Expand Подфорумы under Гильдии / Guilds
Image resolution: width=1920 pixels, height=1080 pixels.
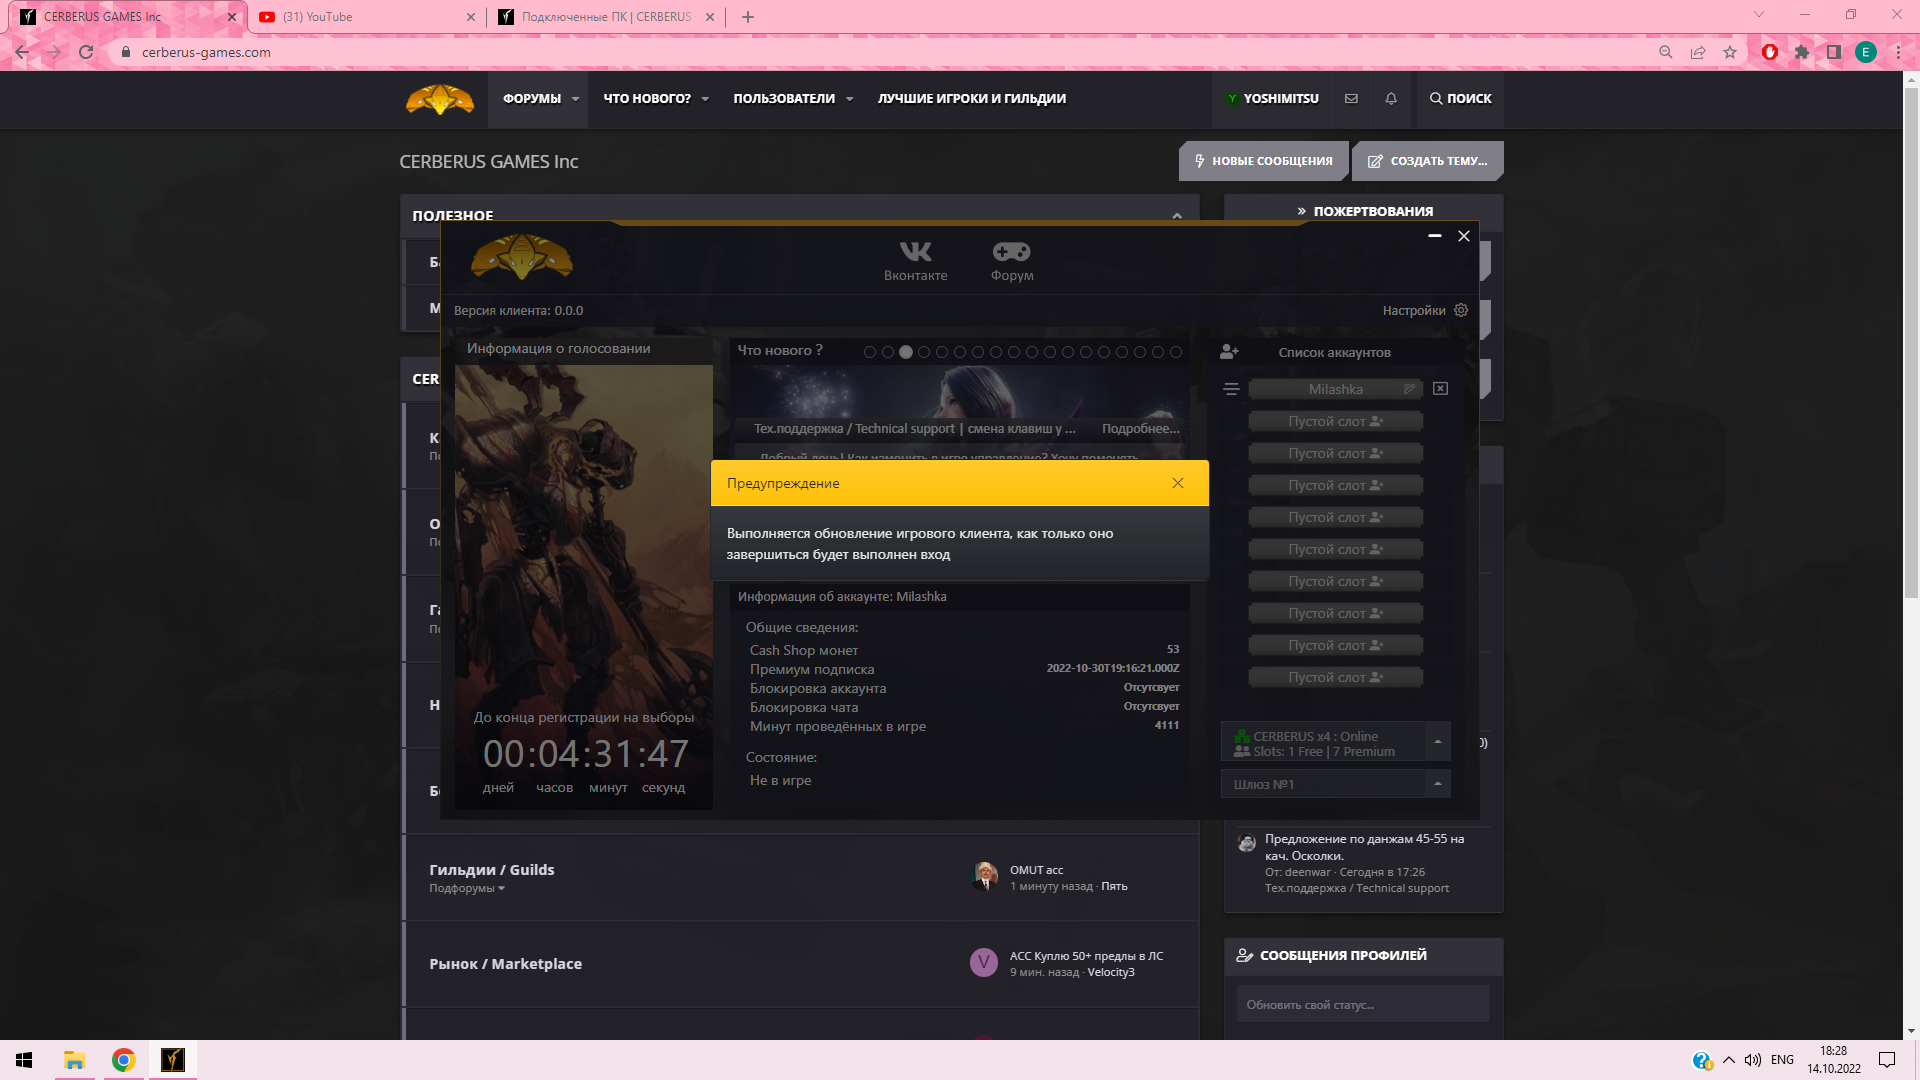pyautogui.click(x=467, y=888)
